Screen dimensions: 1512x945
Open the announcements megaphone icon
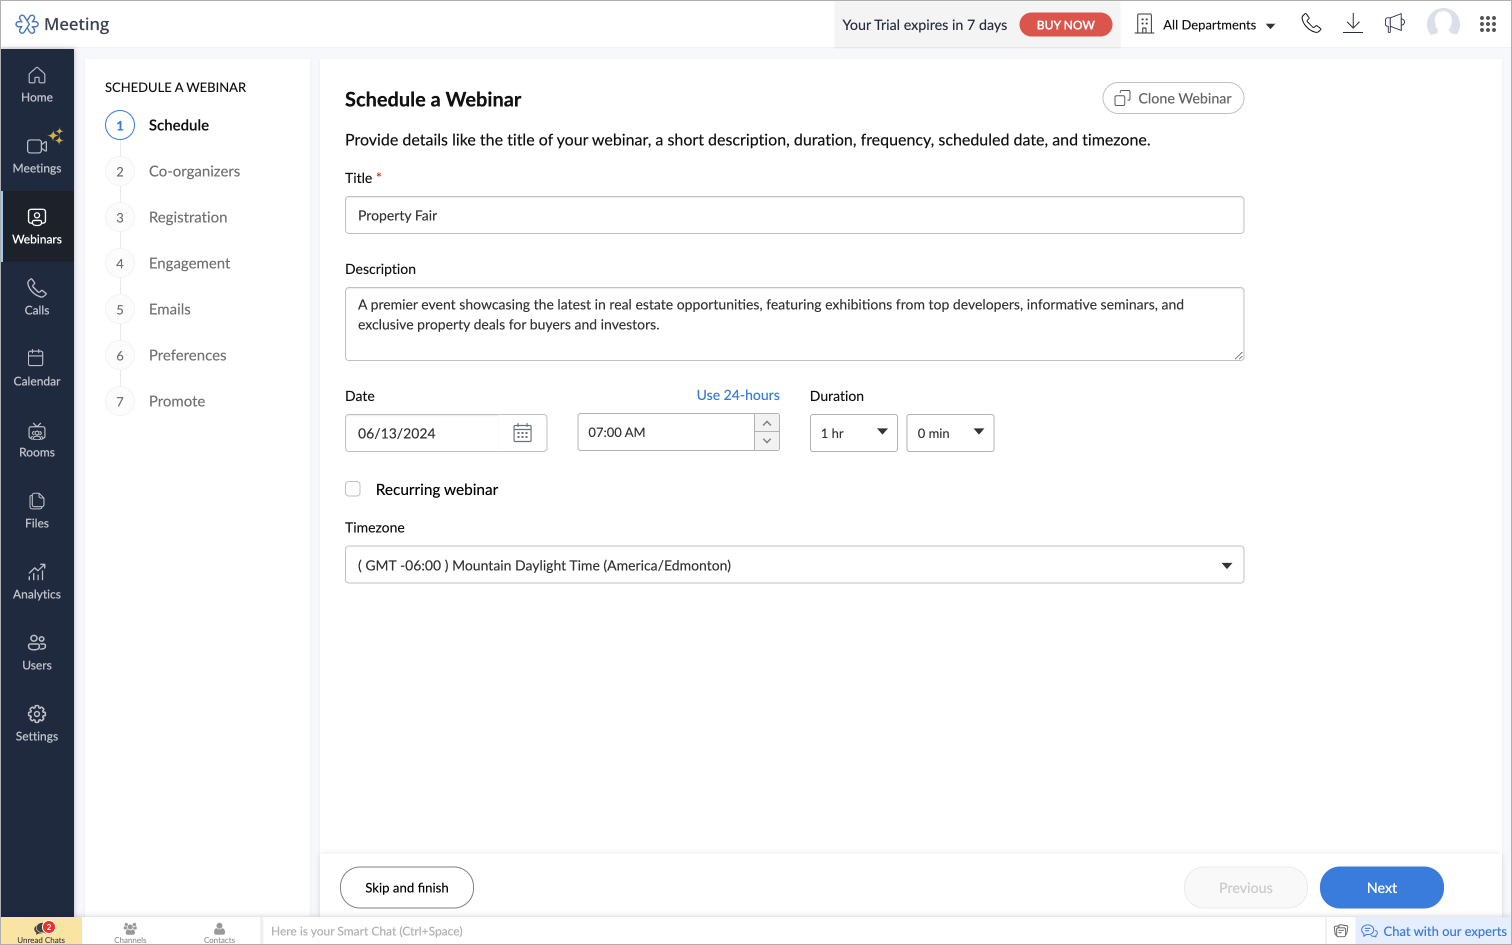1394,24
